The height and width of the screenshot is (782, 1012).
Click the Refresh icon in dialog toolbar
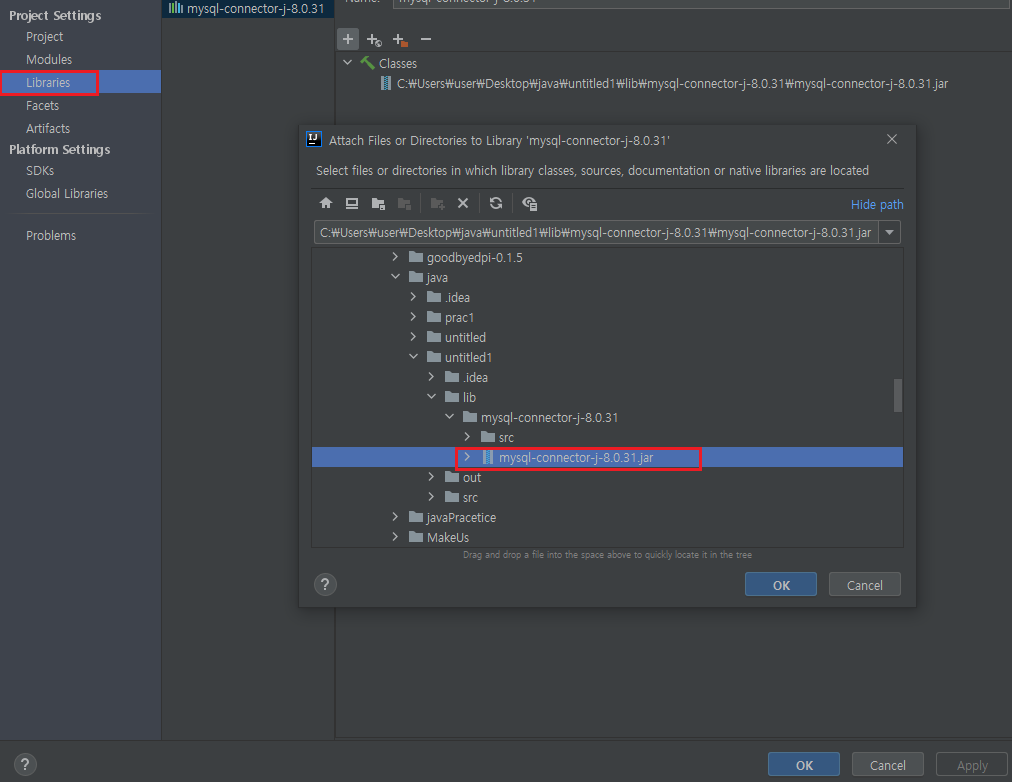[496, 203]
